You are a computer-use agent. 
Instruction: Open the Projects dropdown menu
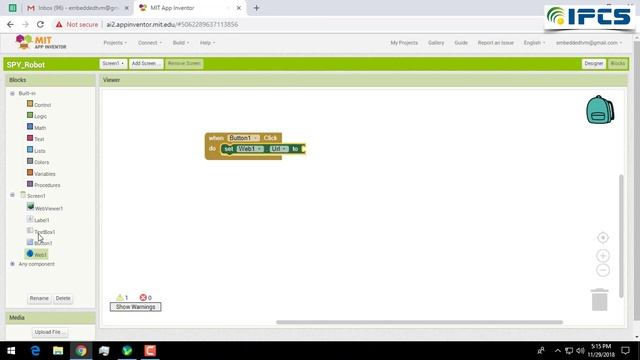[115, 42]
